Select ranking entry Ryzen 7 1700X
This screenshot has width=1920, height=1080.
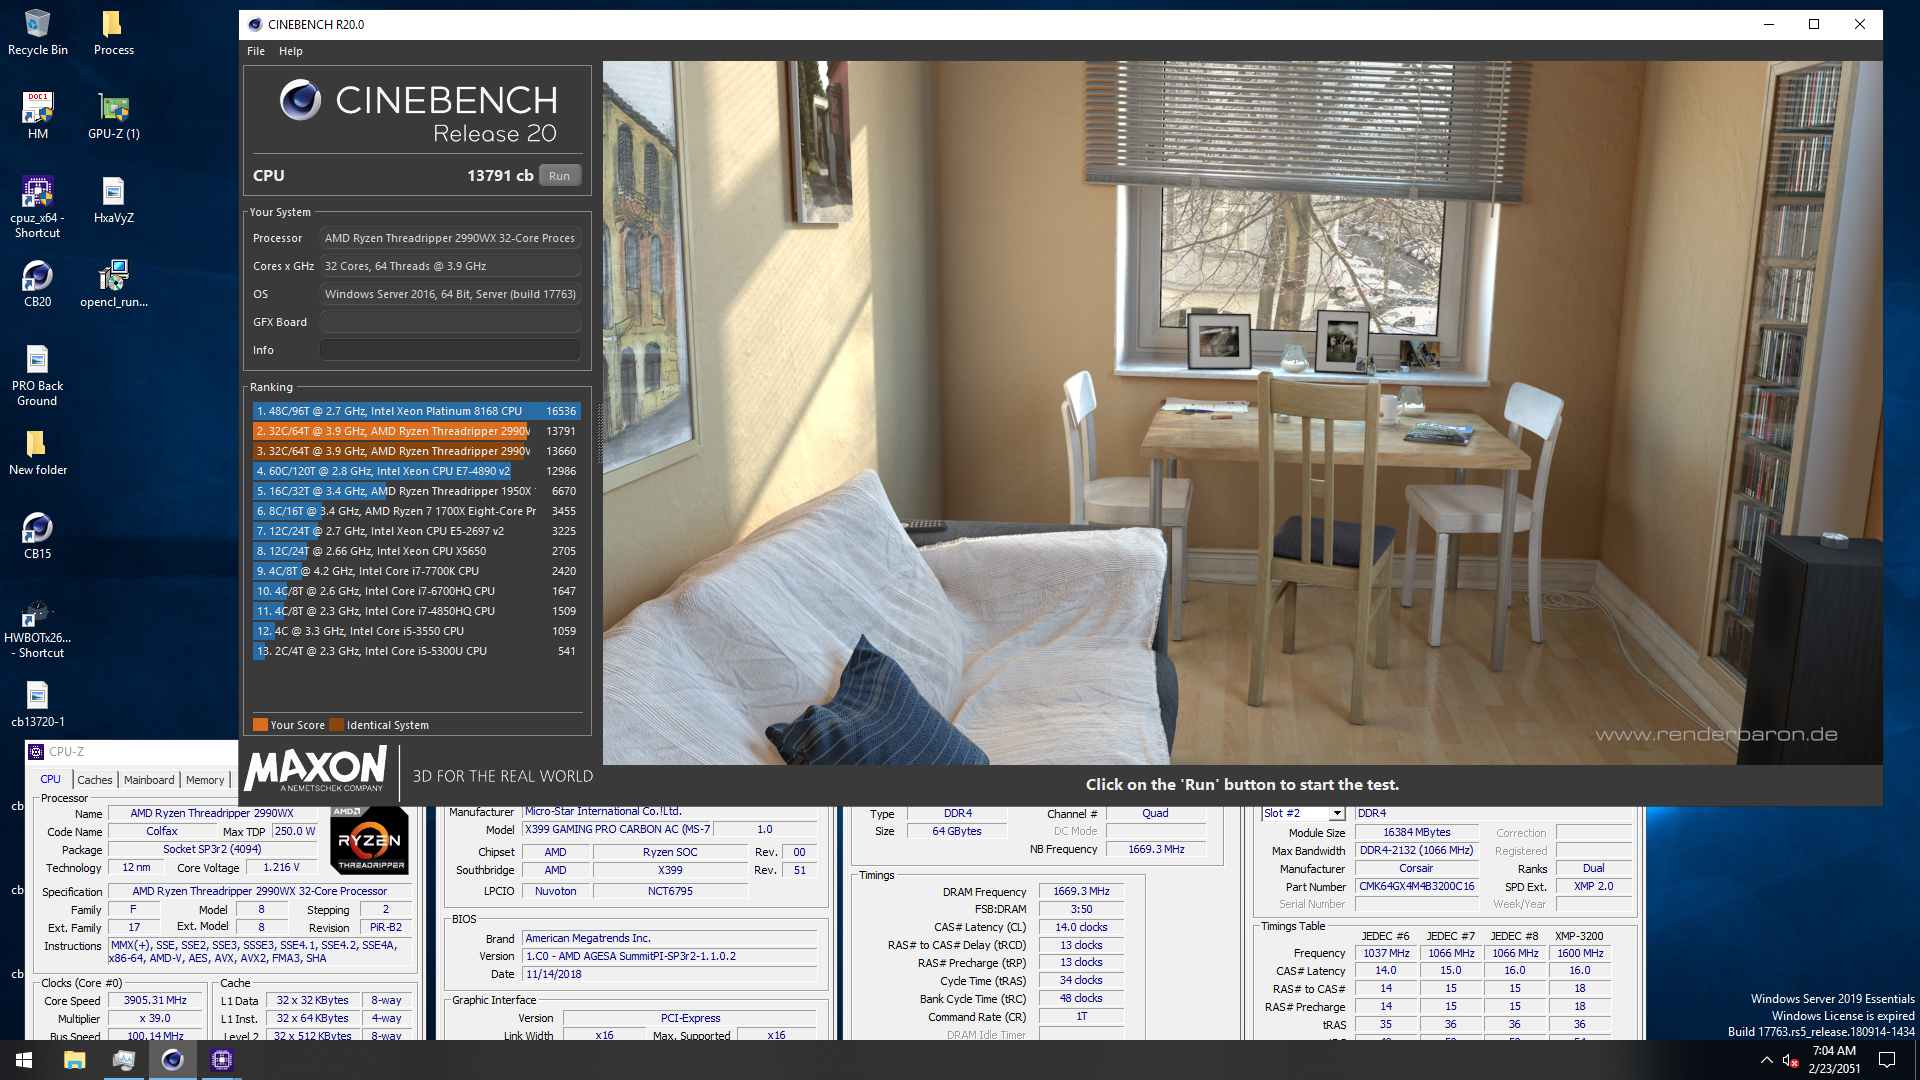416,511
